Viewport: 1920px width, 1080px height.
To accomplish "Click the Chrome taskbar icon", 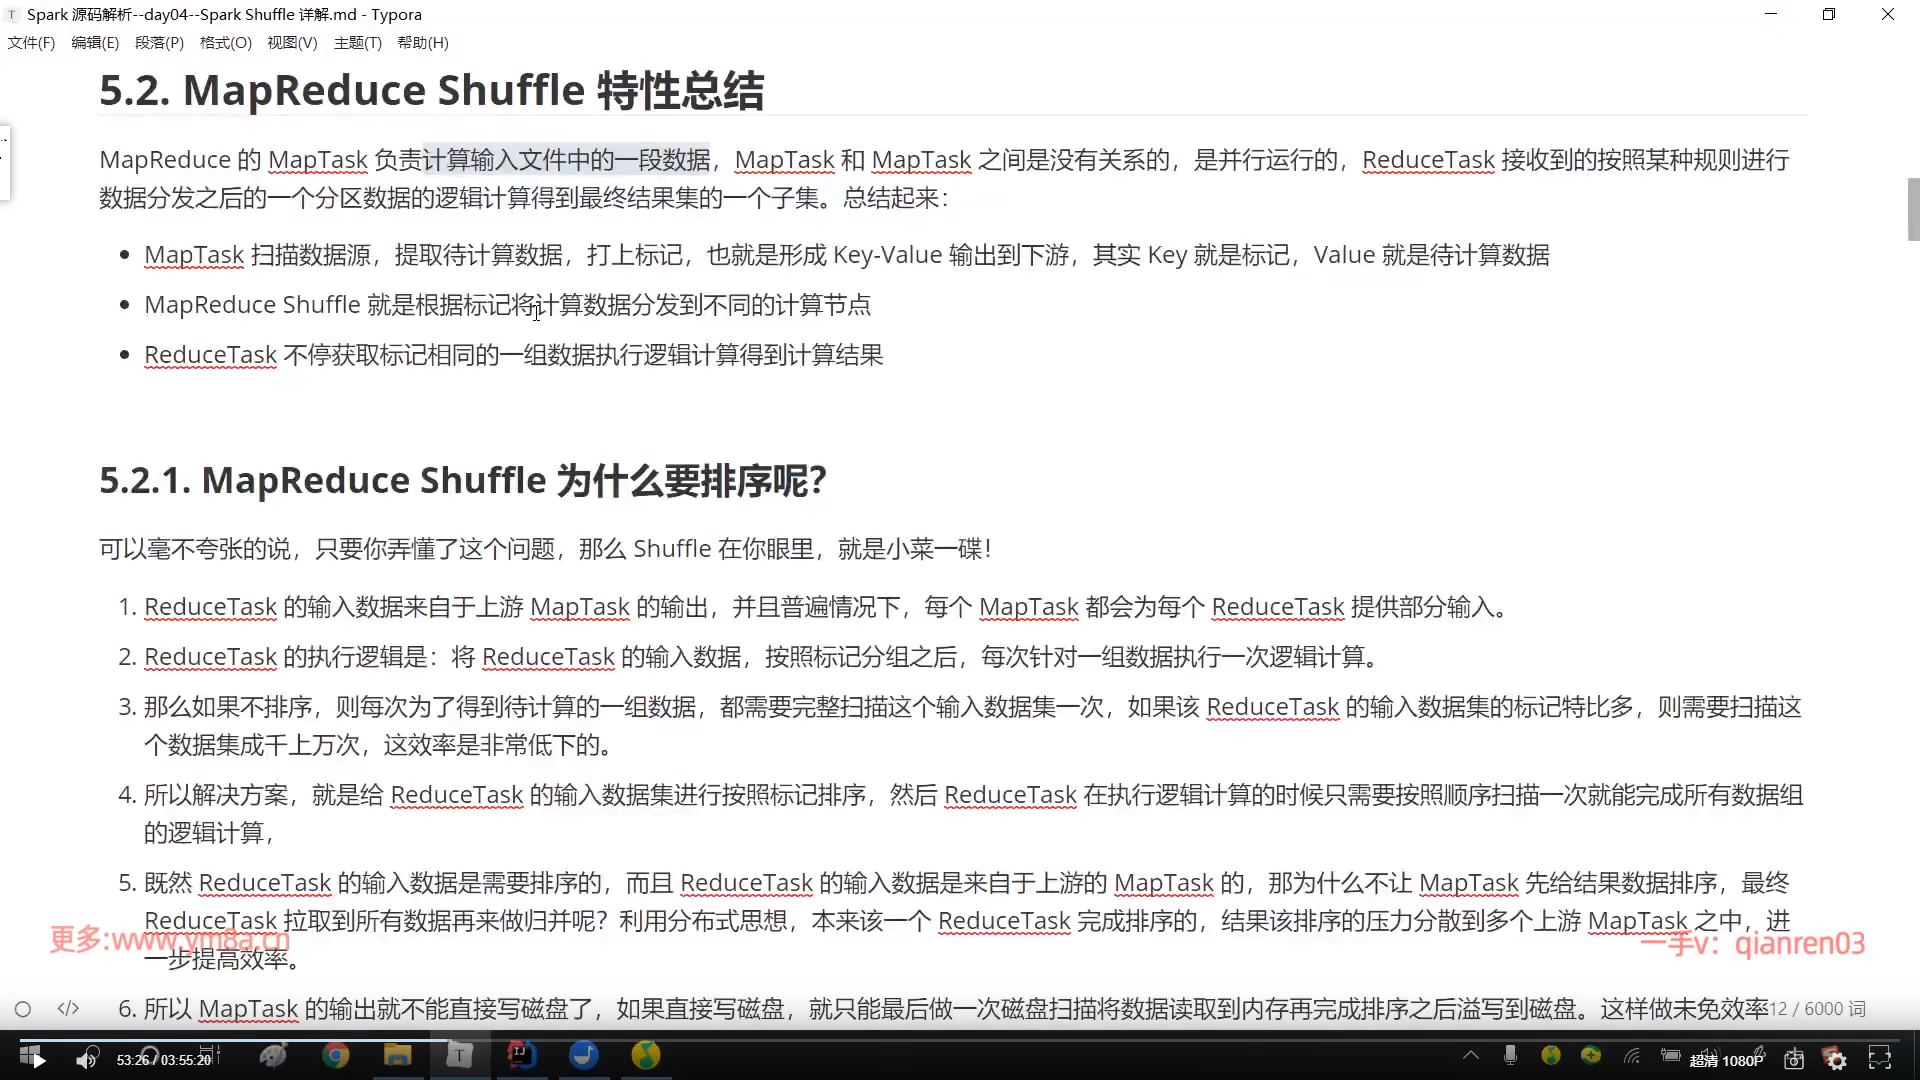I will coord(336,1055).
